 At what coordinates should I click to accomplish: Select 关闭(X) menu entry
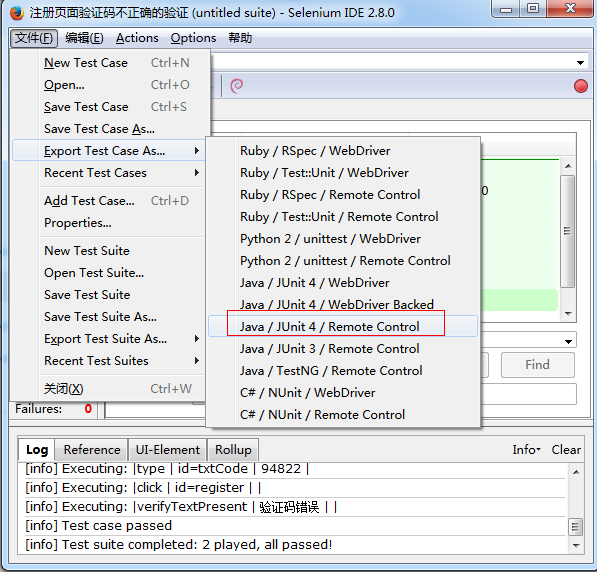pyautogui.click(x=110, y=389)
